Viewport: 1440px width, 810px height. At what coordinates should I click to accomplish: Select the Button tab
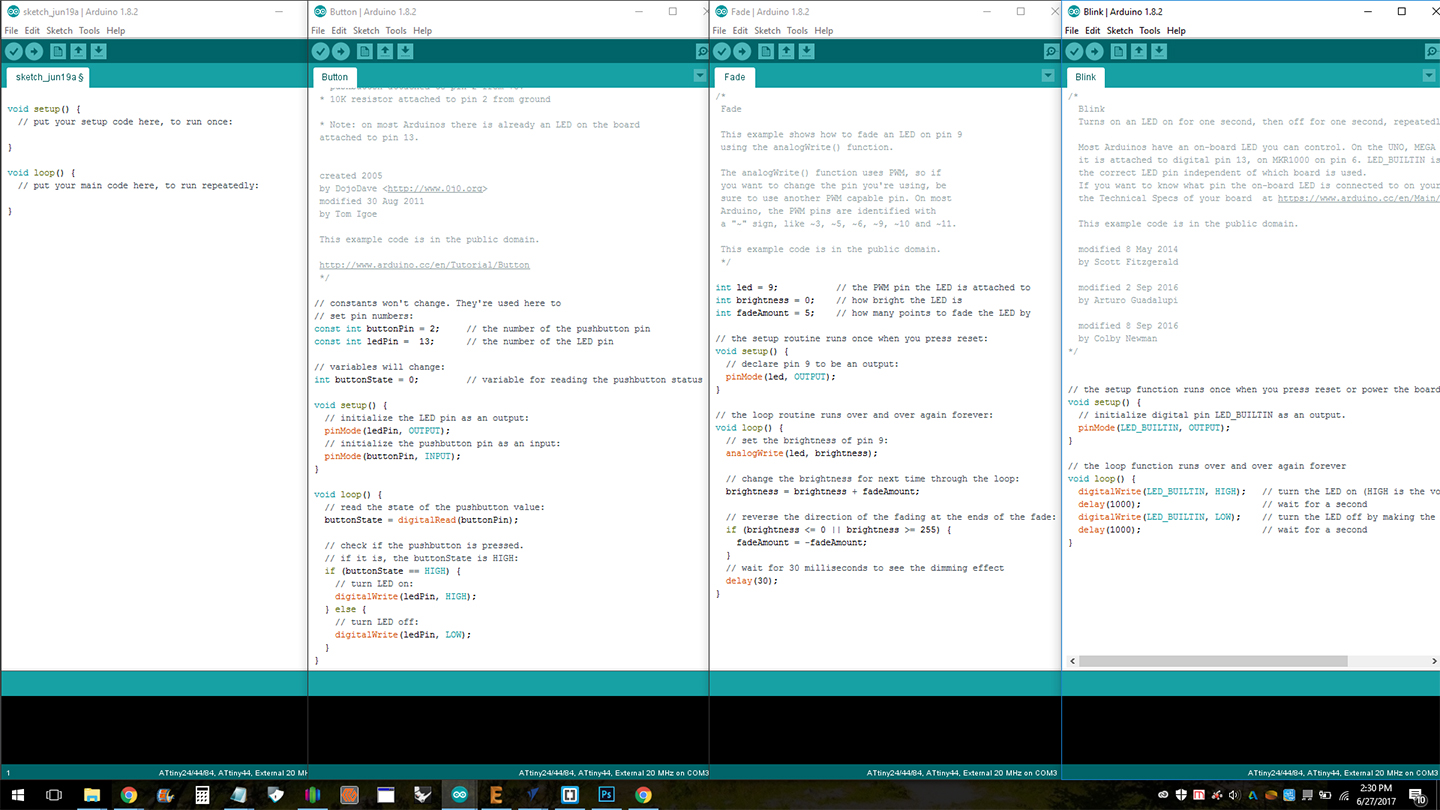(335, 77)
